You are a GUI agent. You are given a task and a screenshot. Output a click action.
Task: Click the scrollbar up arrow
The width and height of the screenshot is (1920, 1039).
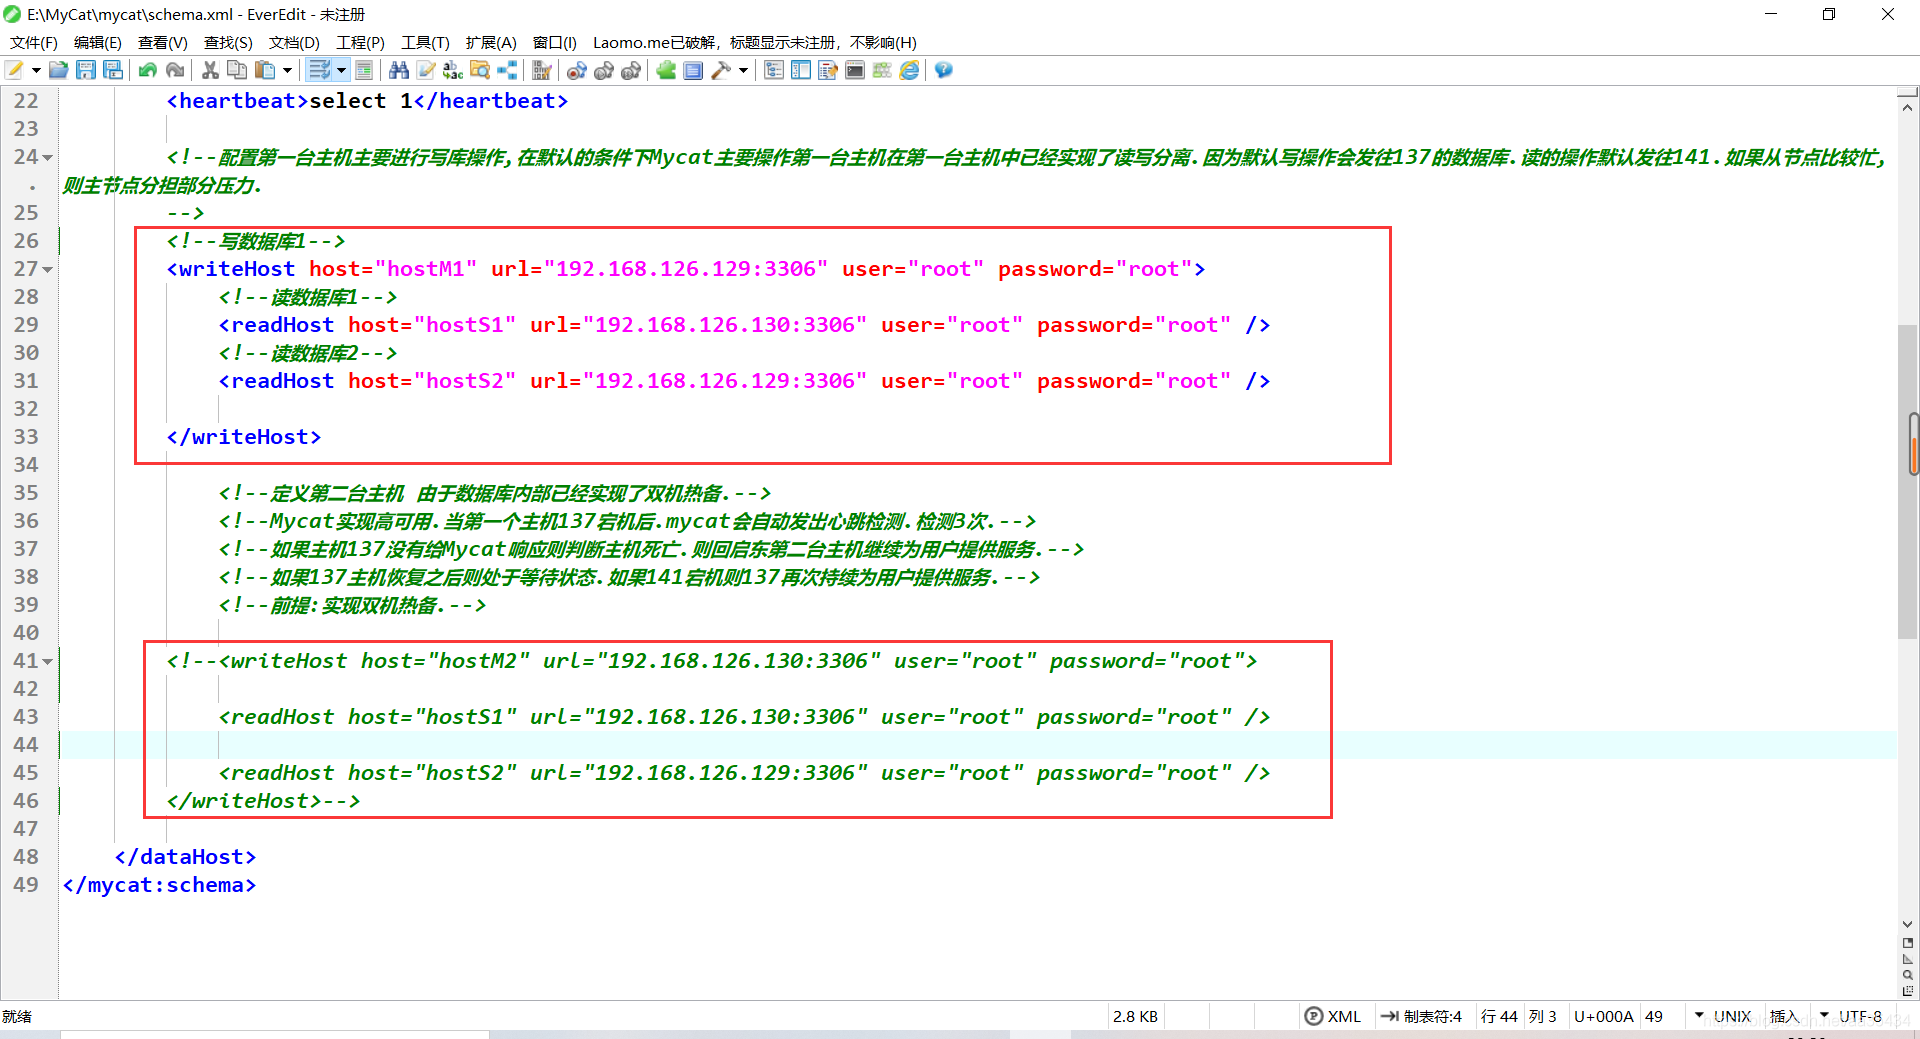click(1908, 106)
